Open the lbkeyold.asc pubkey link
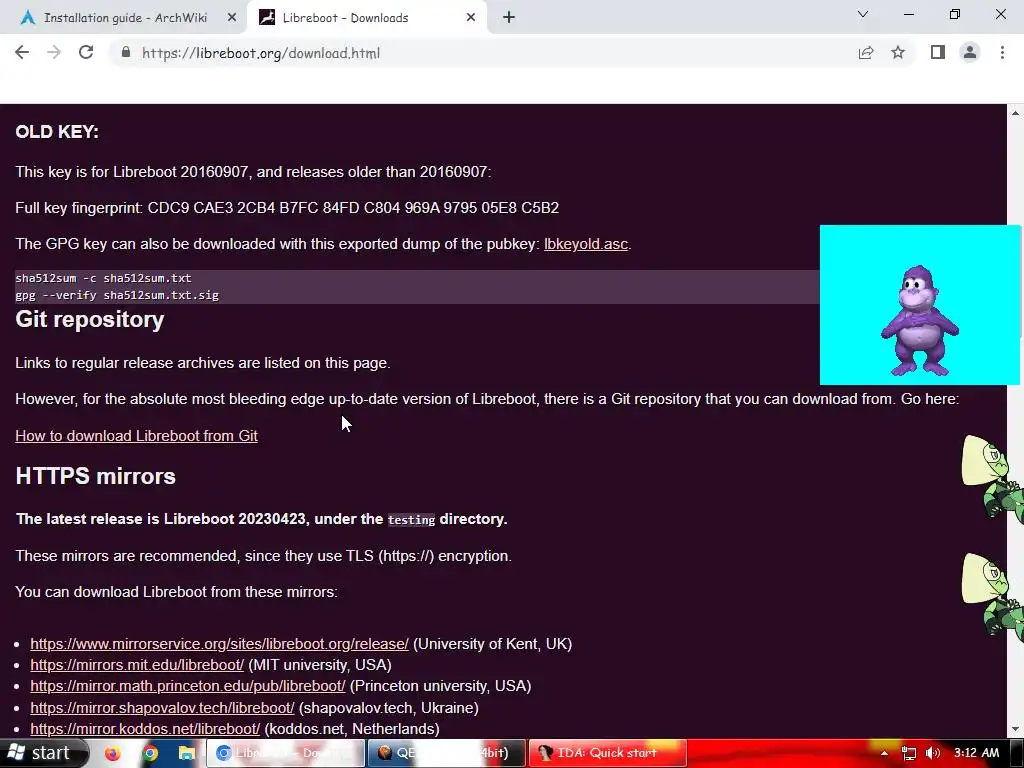The height and width of the screenshot is (768, 1024). pyautogui.click(x=586, y=244)
